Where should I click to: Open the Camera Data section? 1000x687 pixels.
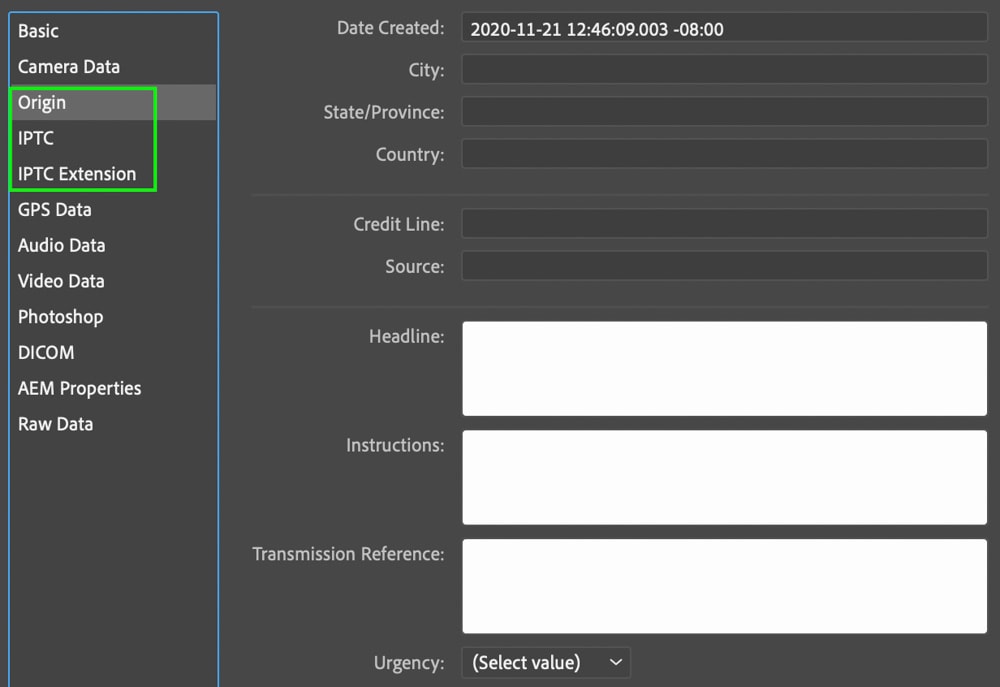click(x=69, y=67)
